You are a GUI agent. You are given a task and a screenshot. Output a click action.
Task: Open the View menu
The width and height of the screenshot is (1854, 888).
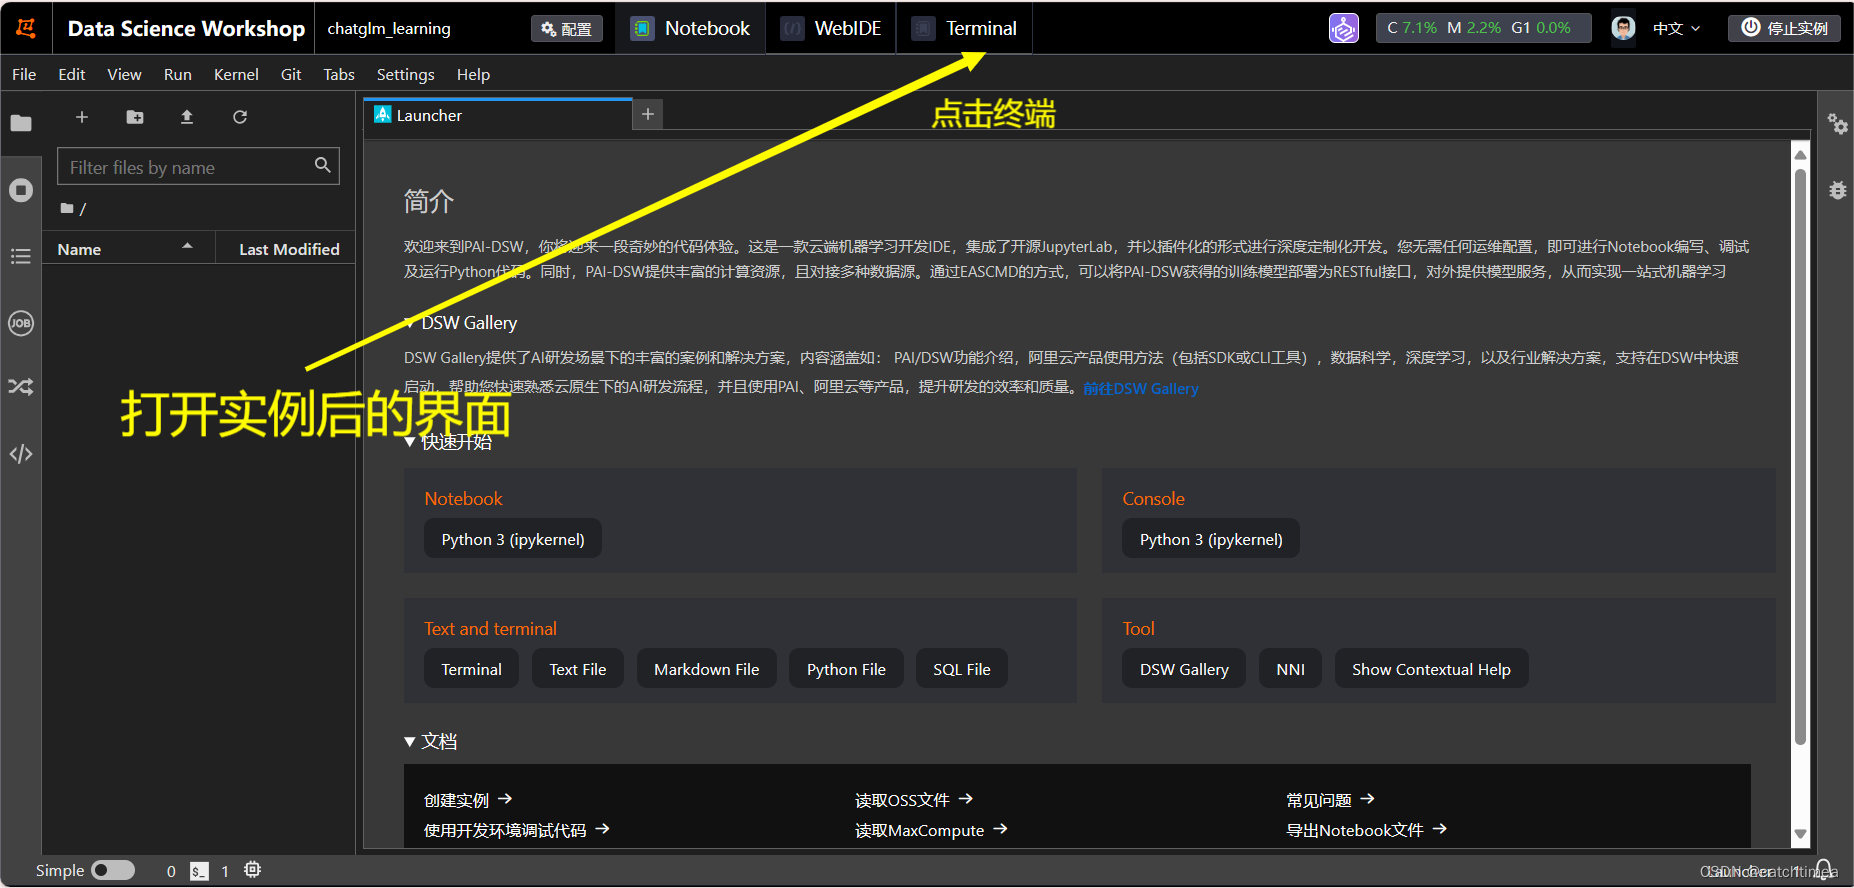124,74
